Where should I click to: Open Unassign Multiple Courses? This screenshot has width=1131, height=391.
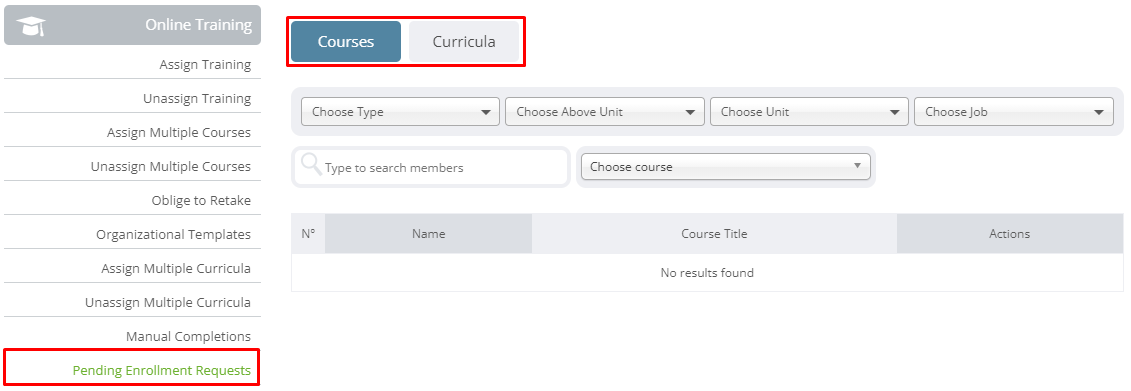(171, 167)
